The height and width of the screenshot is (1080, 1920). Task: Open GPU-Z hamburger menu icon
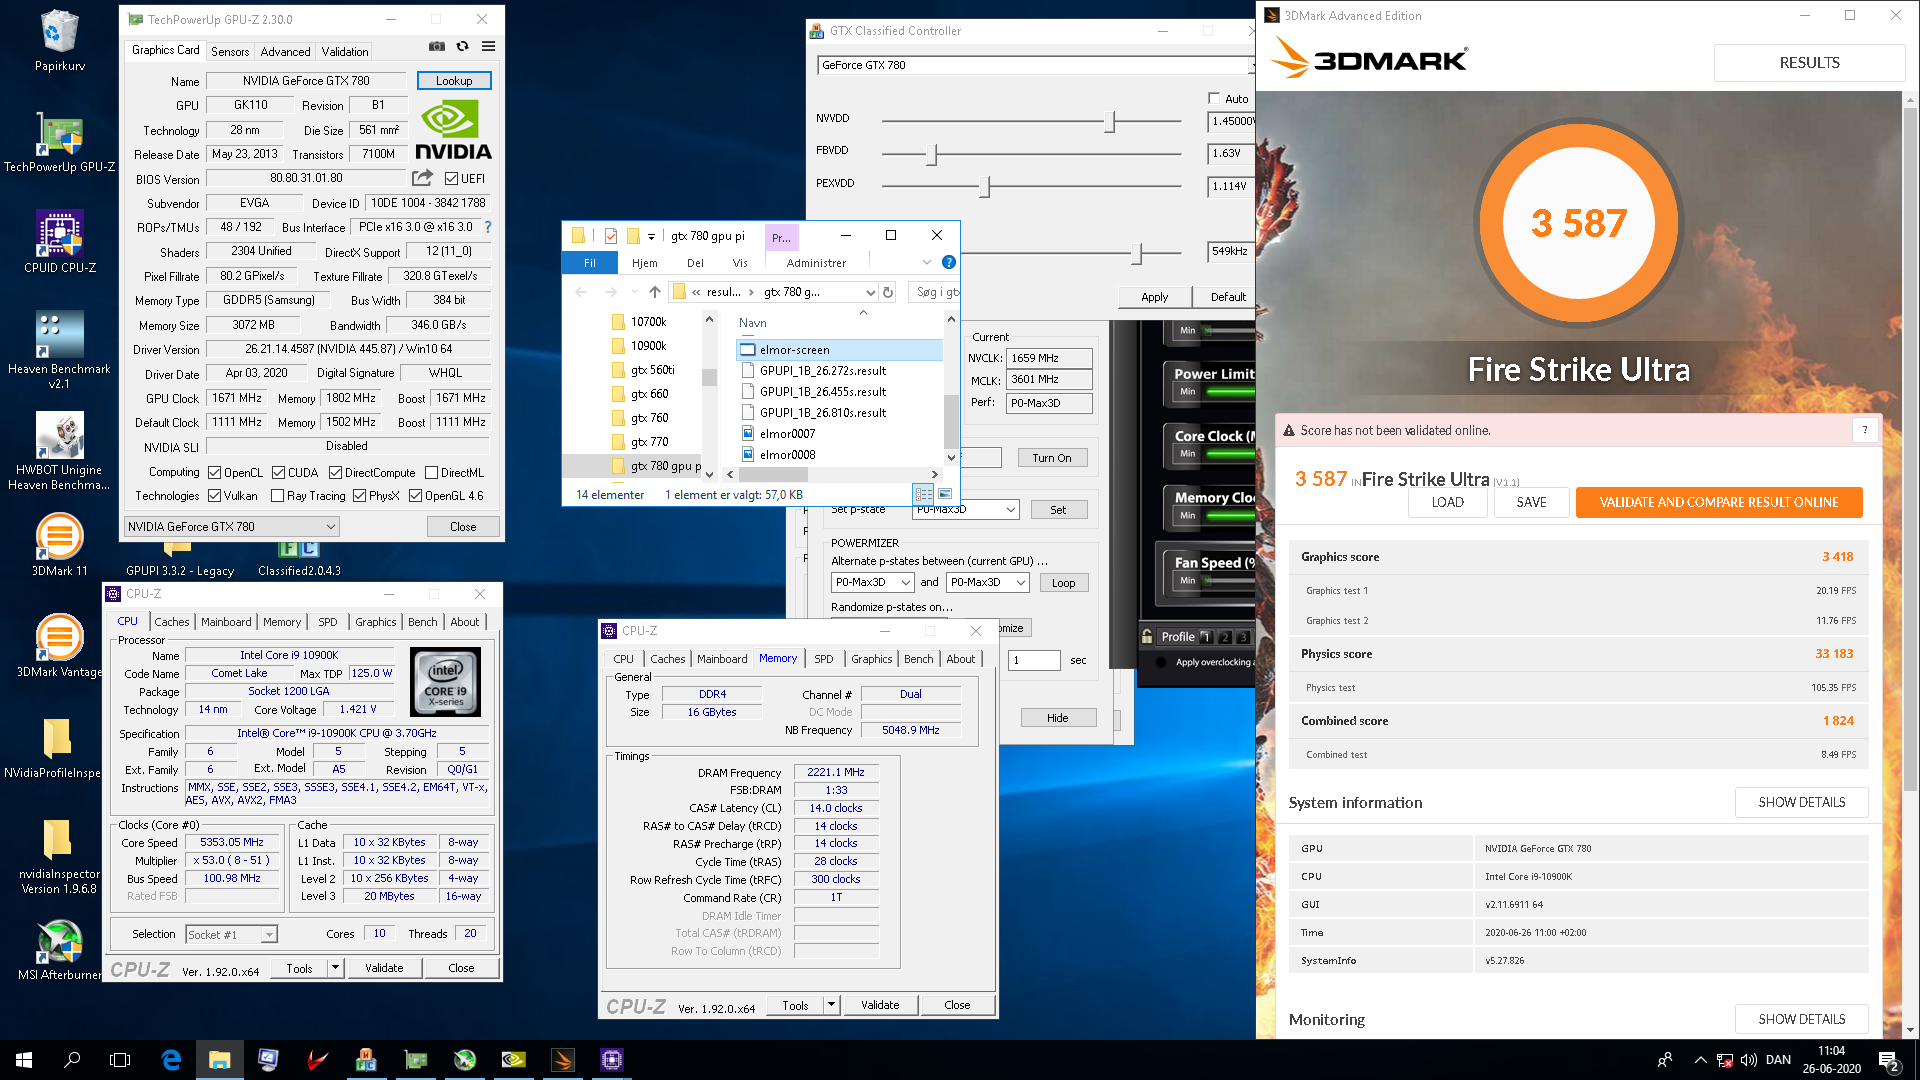pos(488,46)
